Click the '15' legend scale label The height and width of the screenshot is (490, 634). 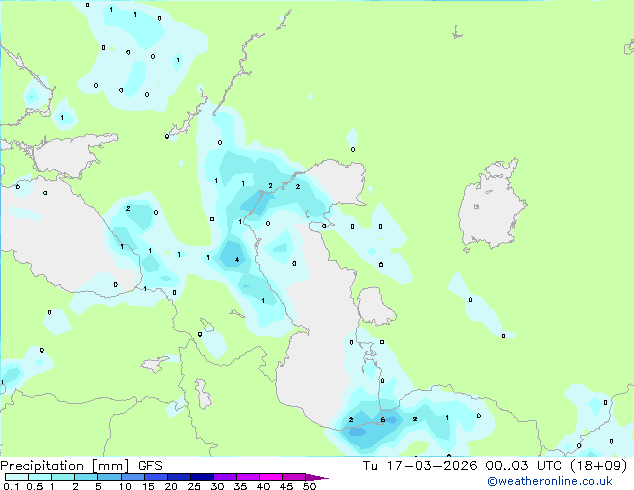[x=148, y=486]
